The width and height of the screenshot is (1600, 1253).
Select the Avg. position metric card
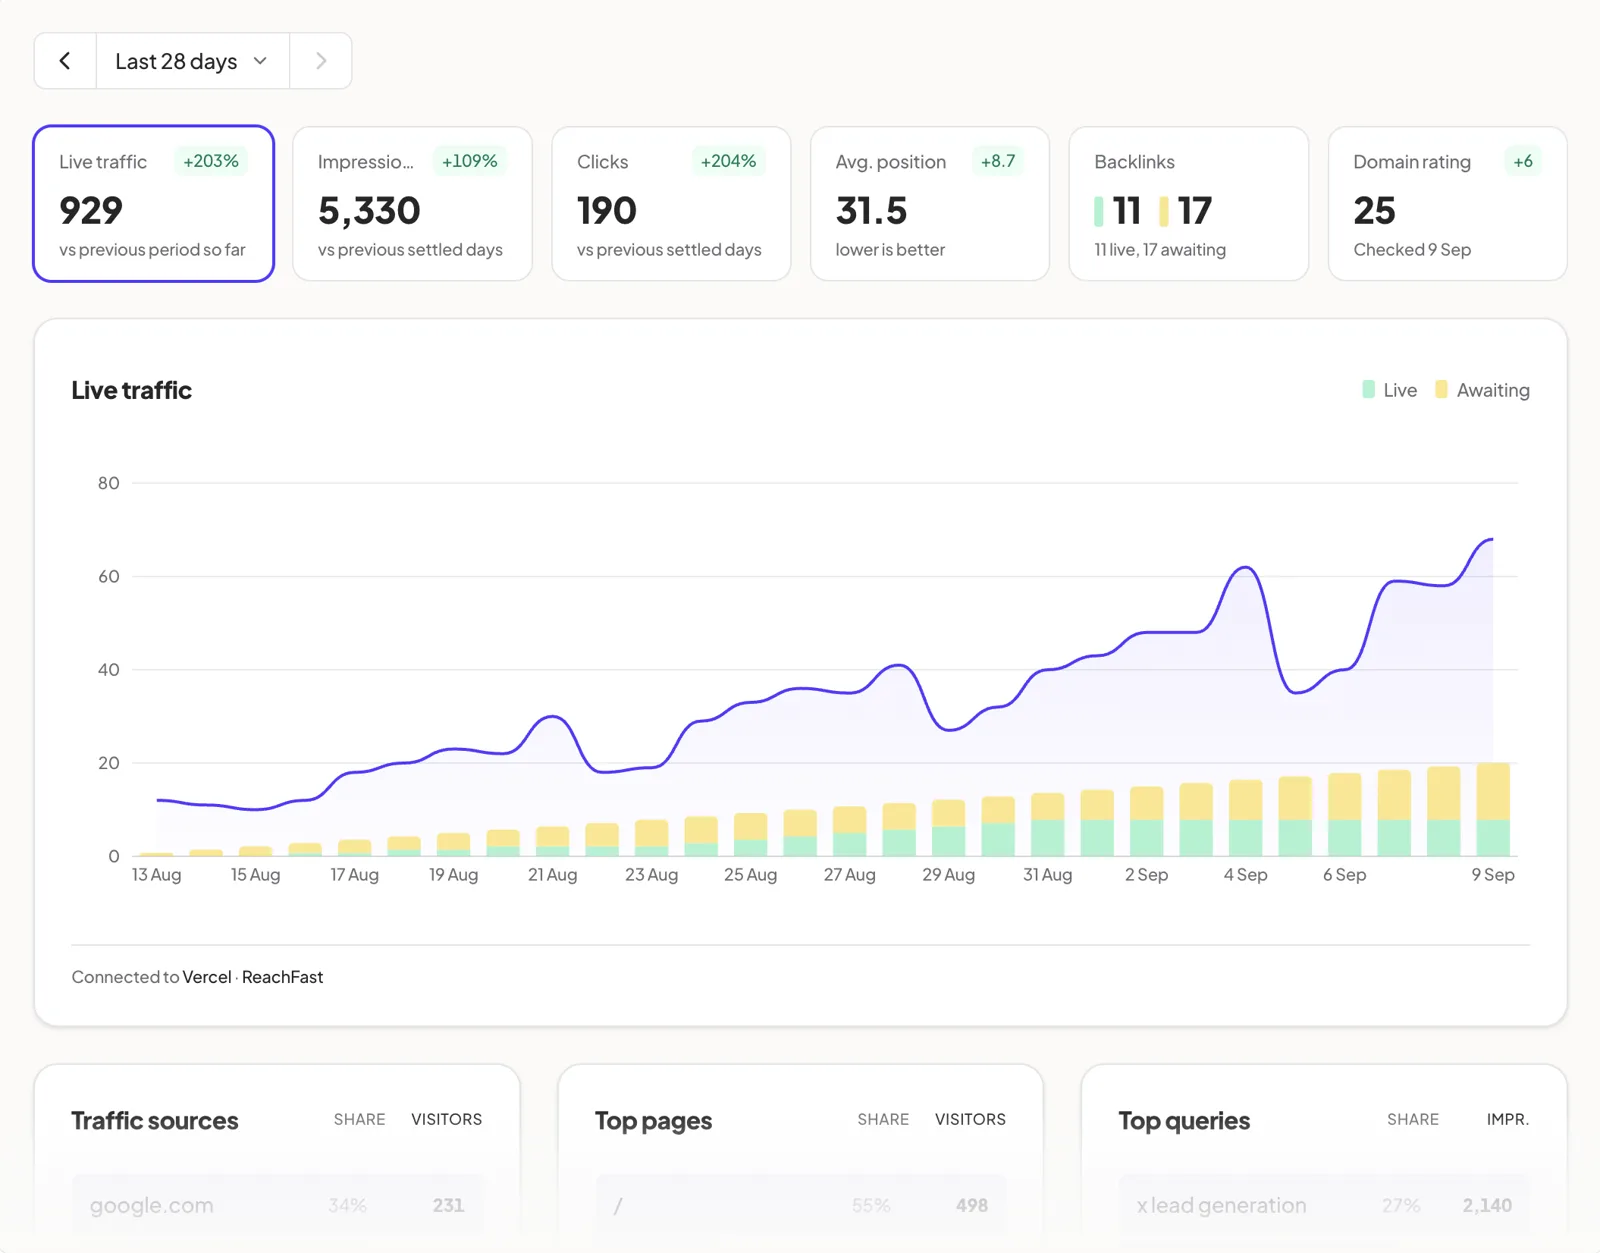pyautogui.click(x=930, y=204)
